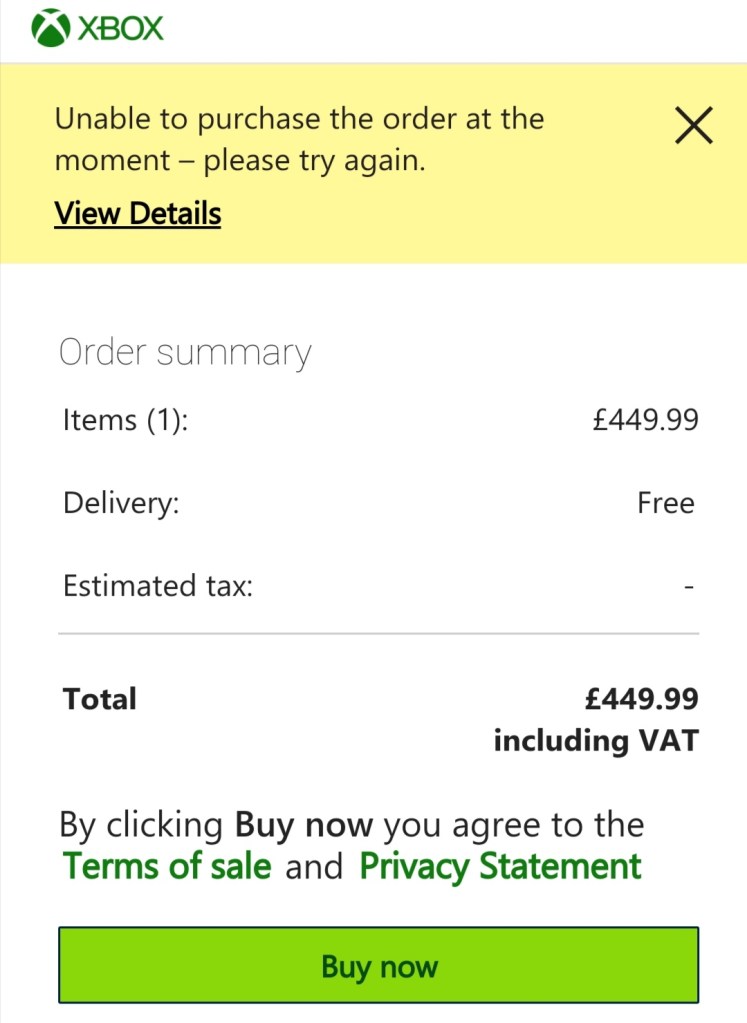
Task: Open the View Details link
Action: point(137,213)
